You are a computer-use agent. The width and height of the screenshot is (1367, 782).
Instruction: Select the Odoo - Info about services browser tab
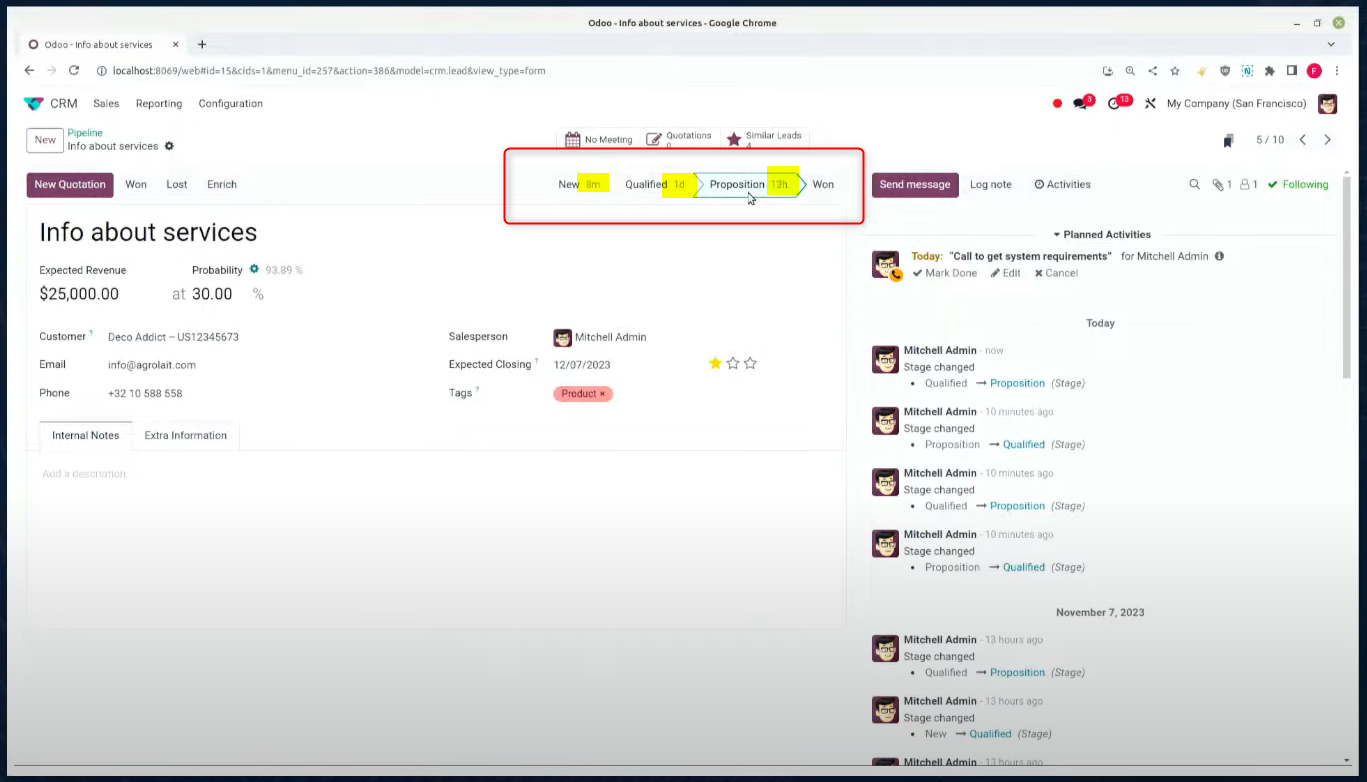click(104, 44)
